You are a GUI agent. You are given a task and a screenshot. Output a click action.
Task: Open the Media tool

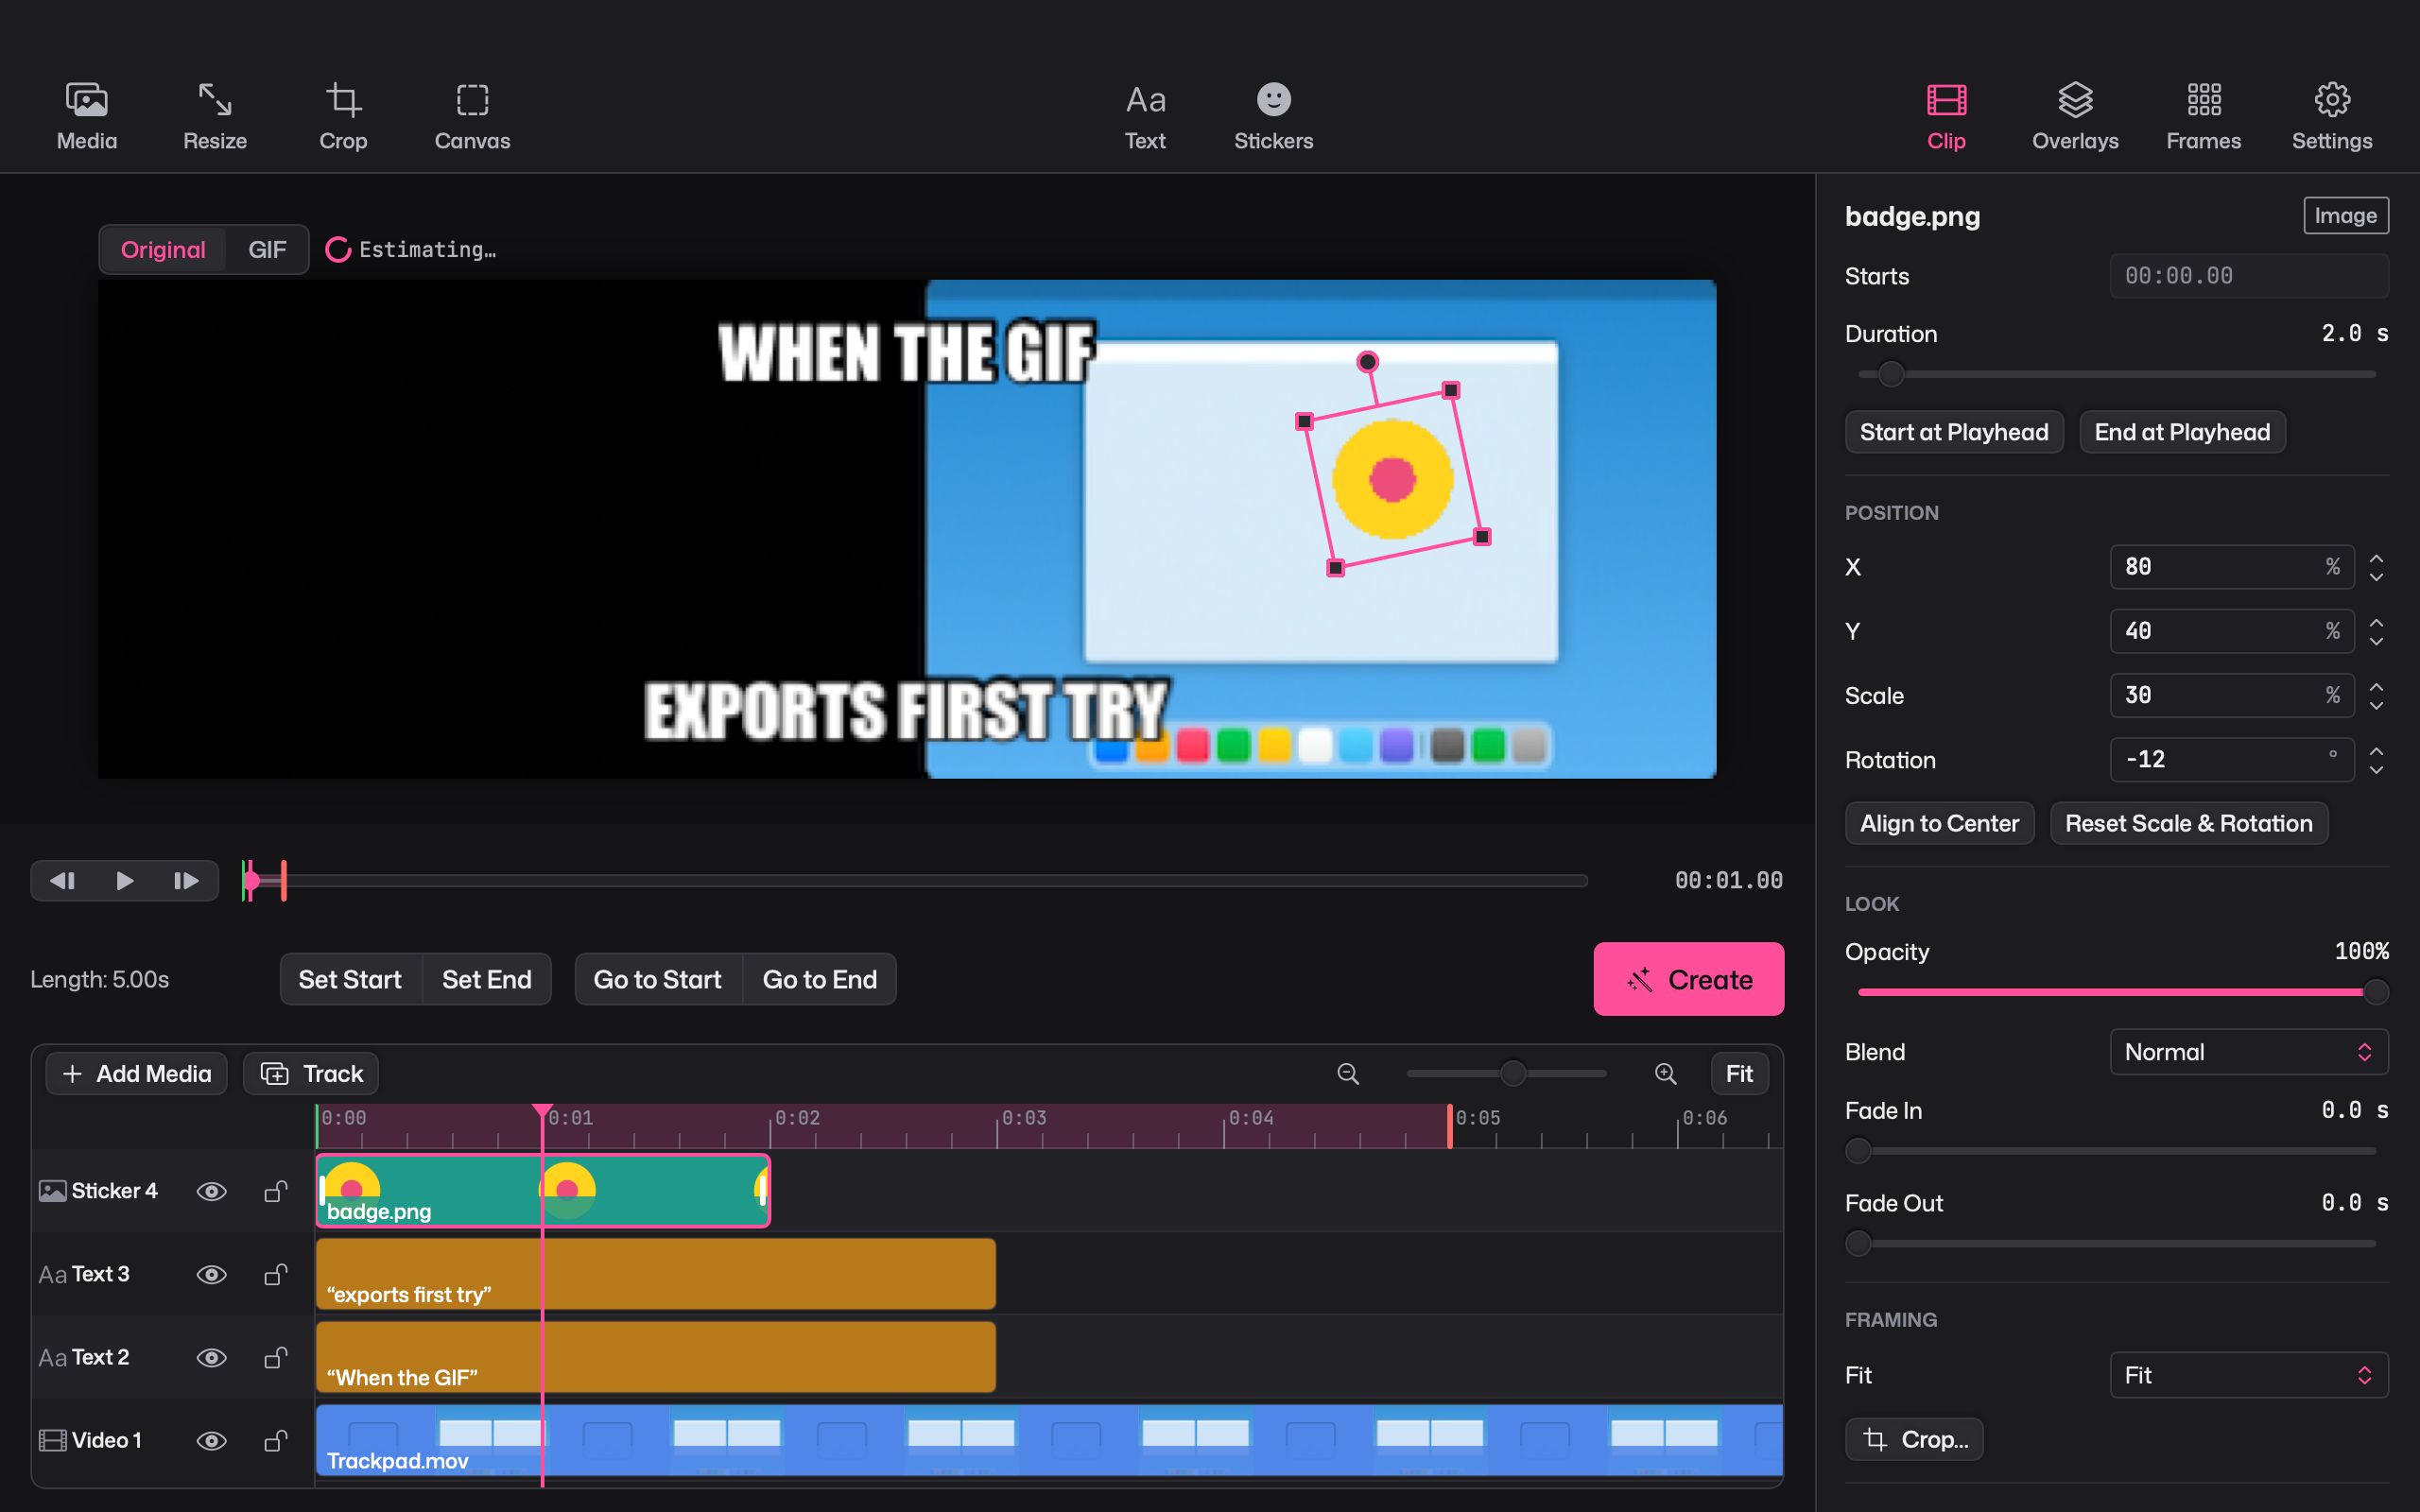pos(87,117)
